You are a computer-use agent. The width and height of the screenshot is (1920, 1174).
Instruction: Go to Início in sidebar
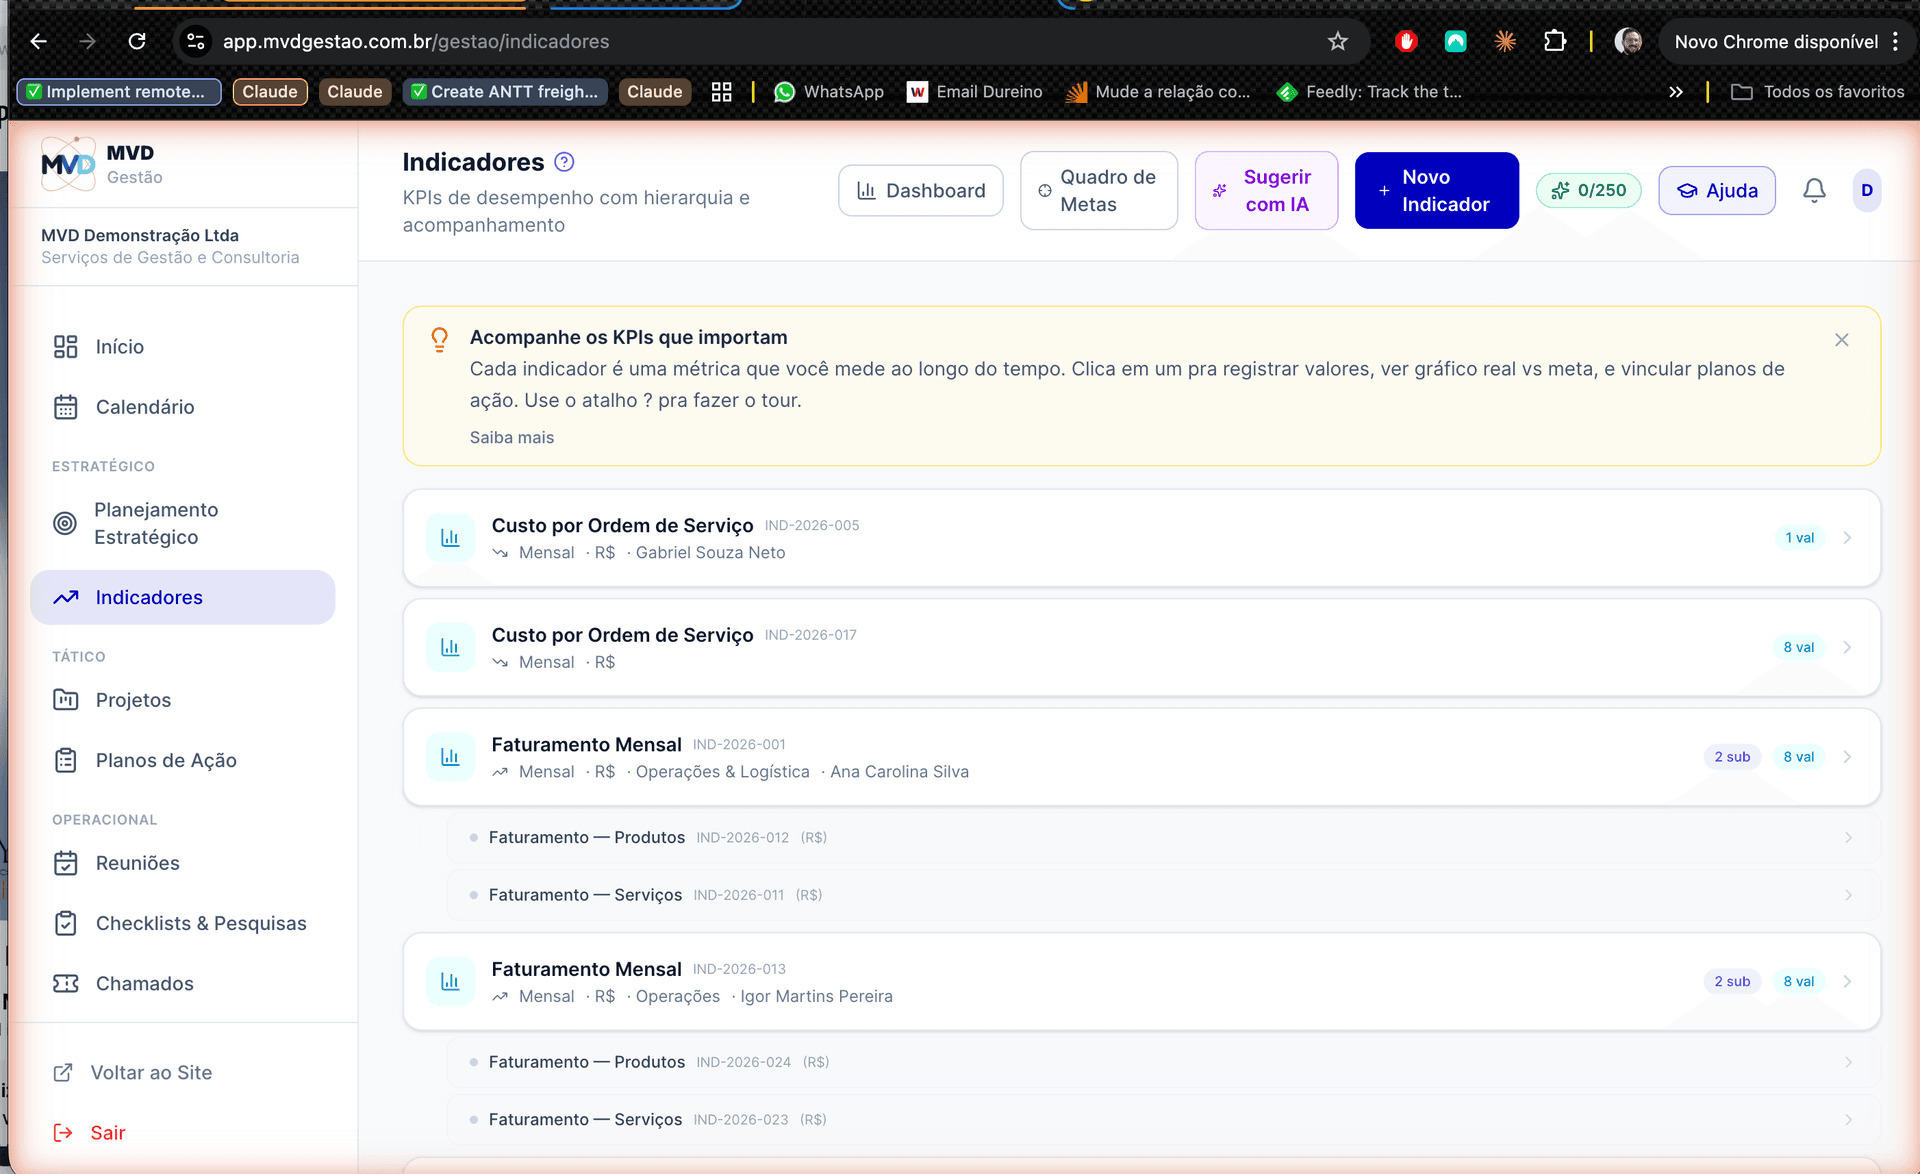point(183,347)
